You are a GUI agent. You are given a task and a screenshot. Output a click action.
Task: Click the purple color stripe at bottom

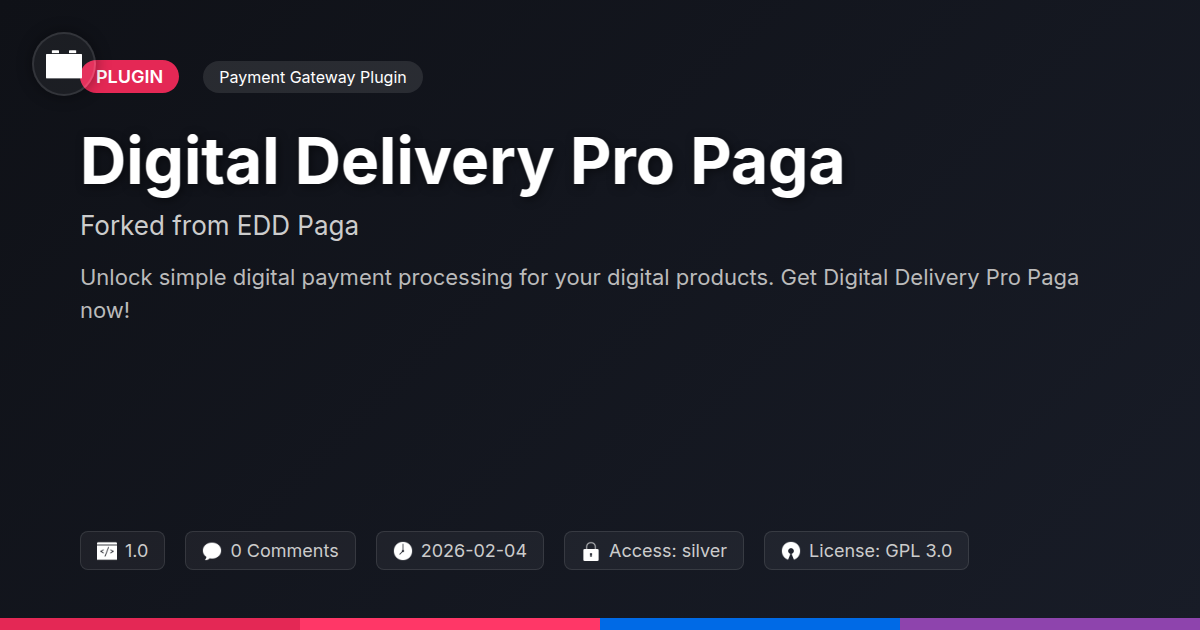[x=1050, y=624]
